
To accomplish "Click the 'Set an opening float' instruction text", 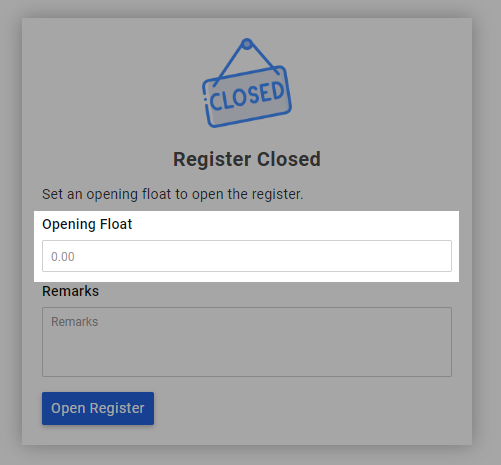I will [173, 194].
